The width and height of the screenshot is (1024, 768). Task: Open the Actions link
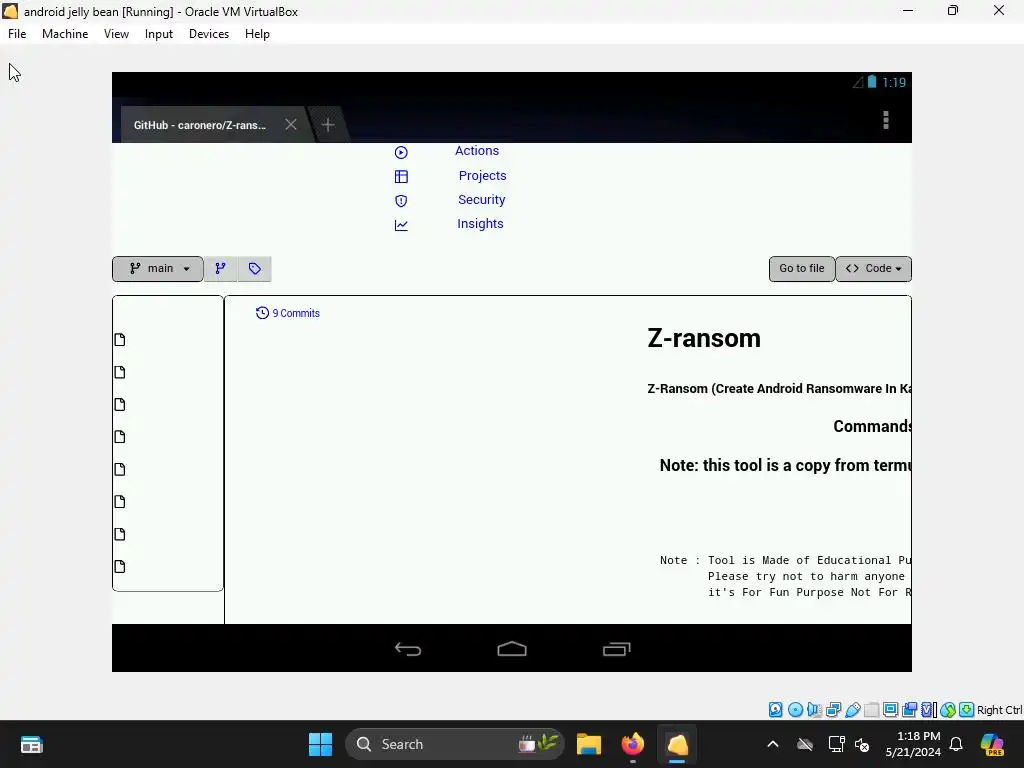click(477, 151)
